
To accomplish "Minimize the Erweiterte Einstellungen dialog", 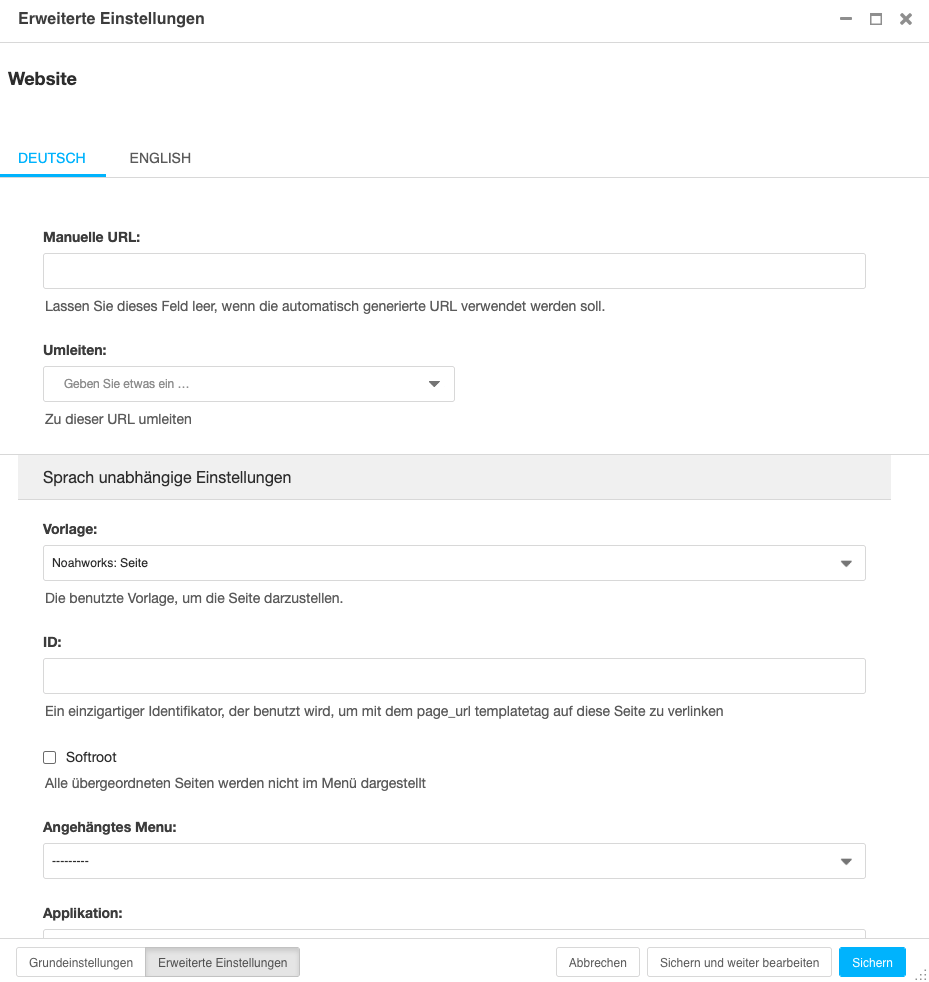I will [845, 18].
